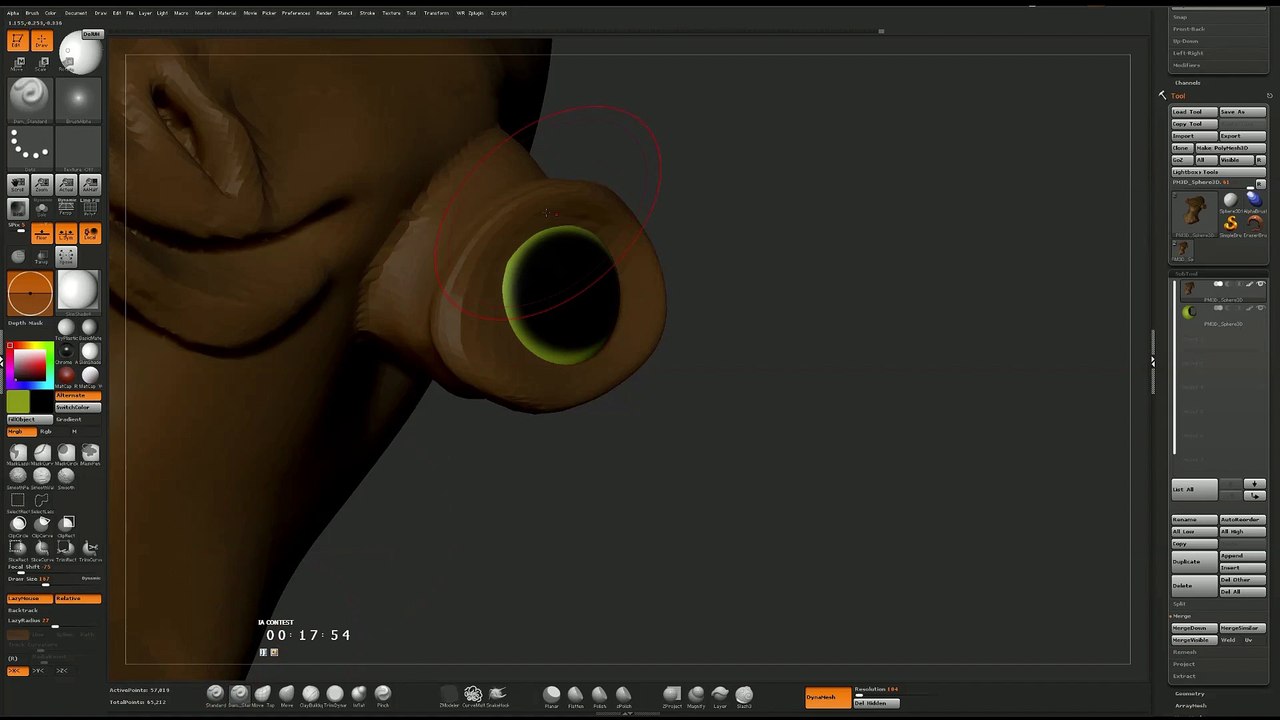Collapse the Tool palette header
This screenshot has height=720, width=1280.
click(1178, 96)
